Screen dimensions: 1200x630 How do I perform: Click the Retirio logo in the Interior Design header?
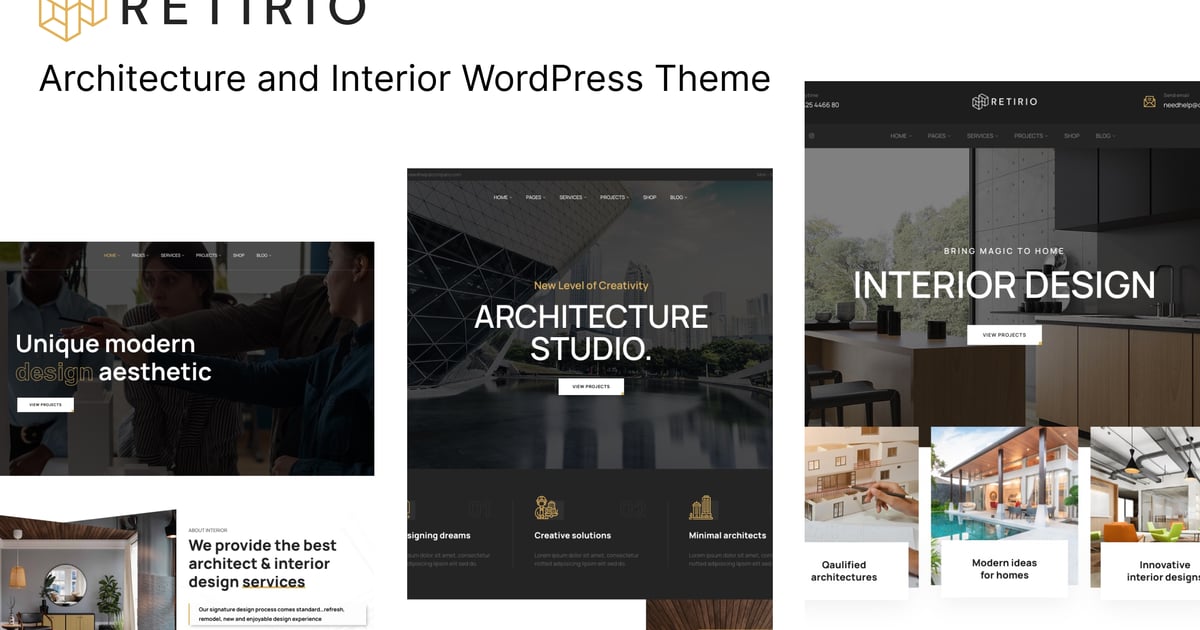pyautogui.click(x=1006, y=101)
